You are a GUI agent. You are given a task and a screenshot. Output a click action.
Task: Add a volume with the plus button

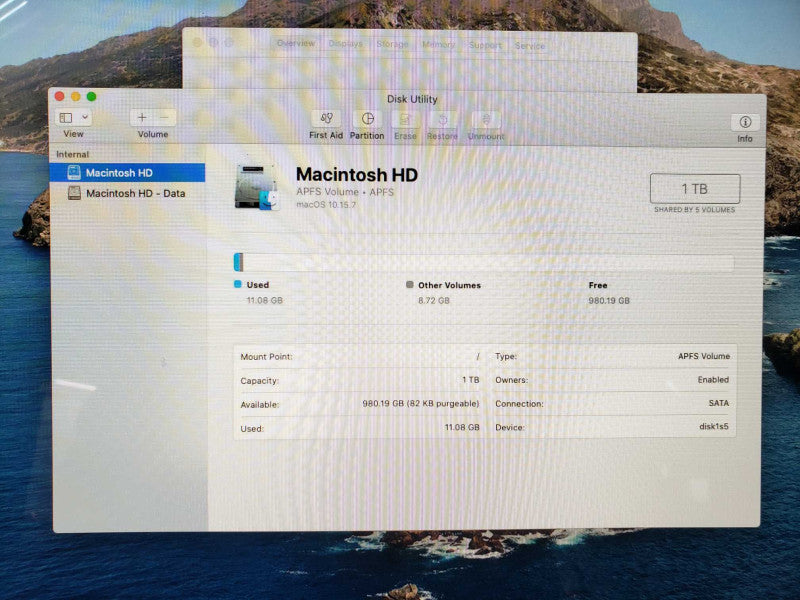(142, 118)
